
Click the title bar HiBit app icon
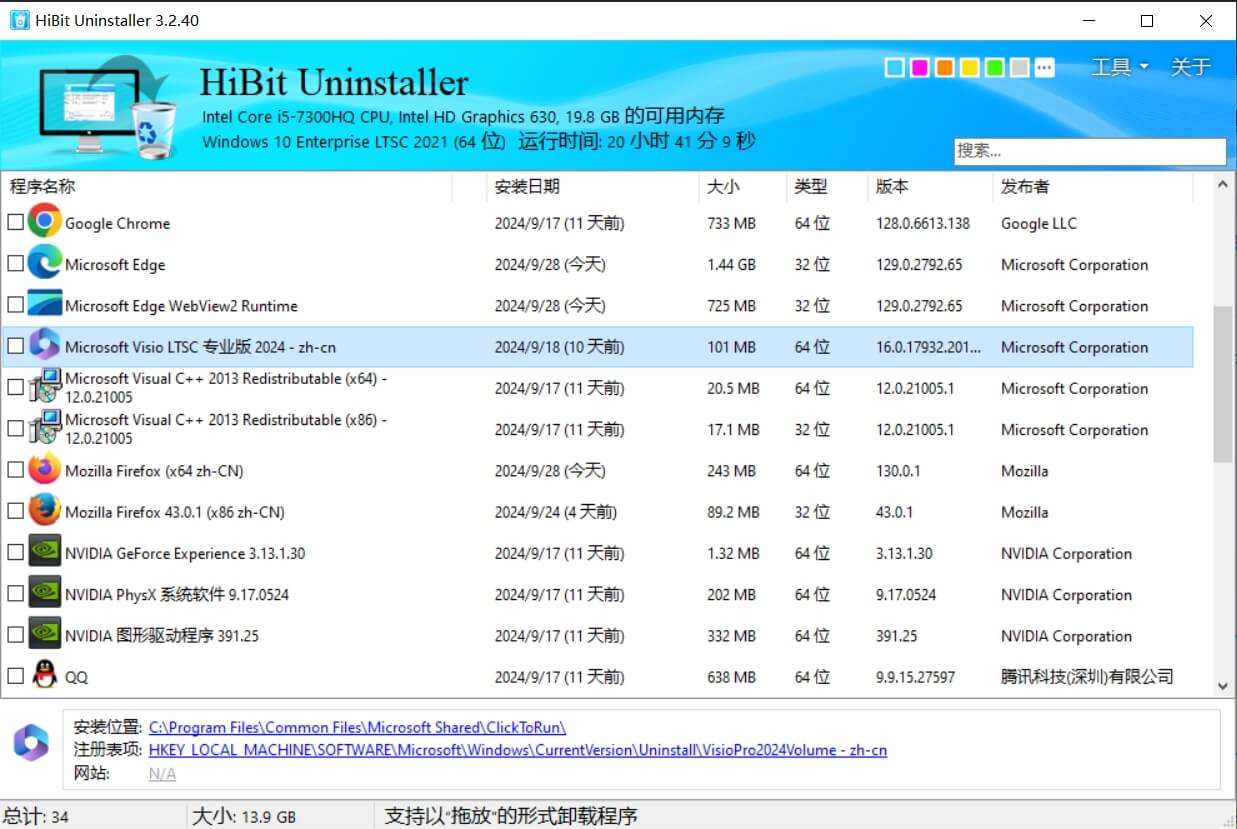tap(20, 20)
